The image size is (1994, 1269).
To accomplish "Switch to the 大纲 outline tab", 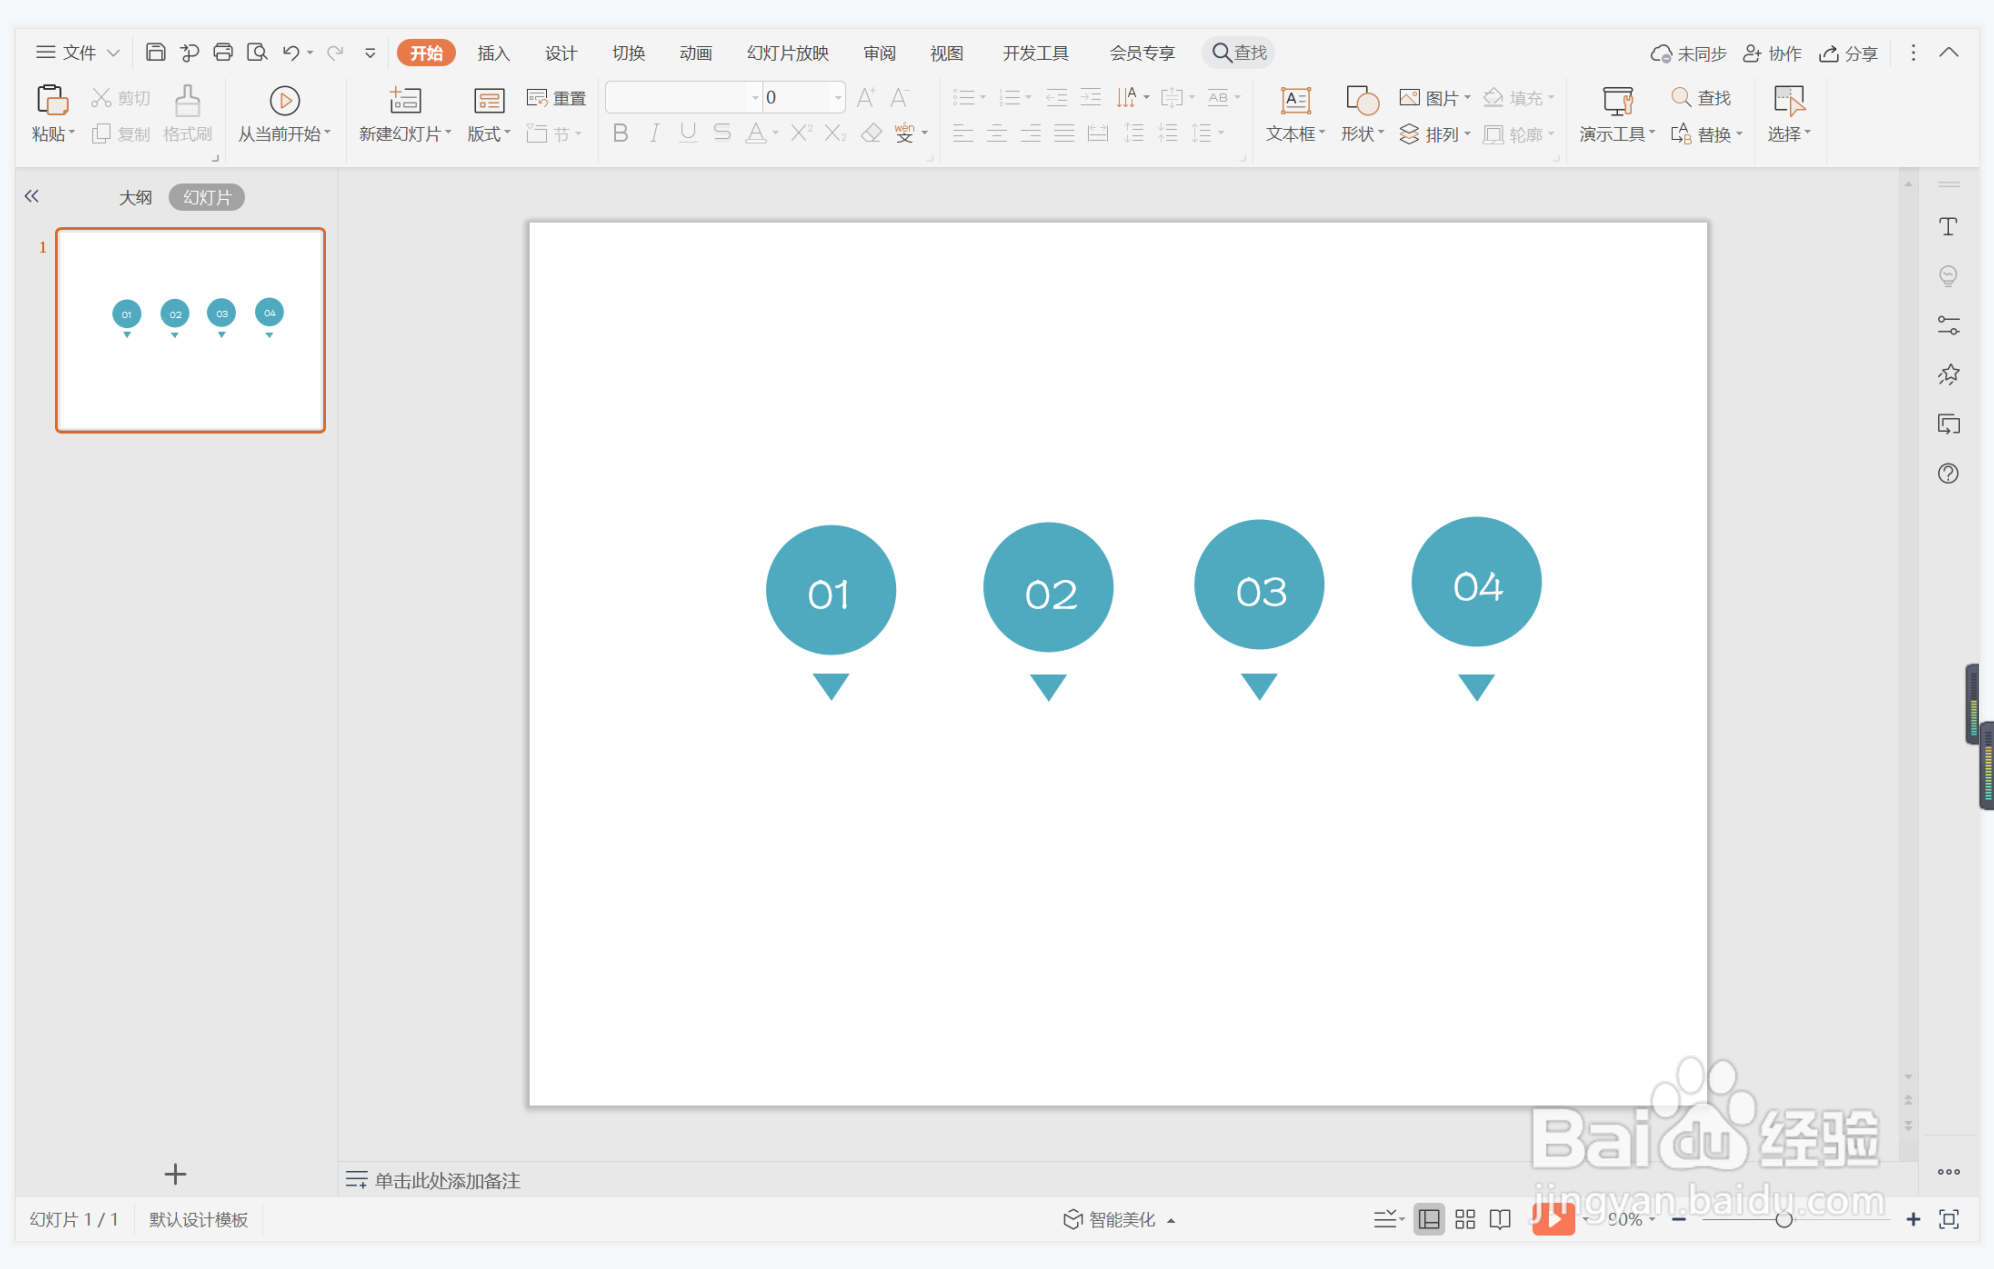I will click(x=135, y=197).
